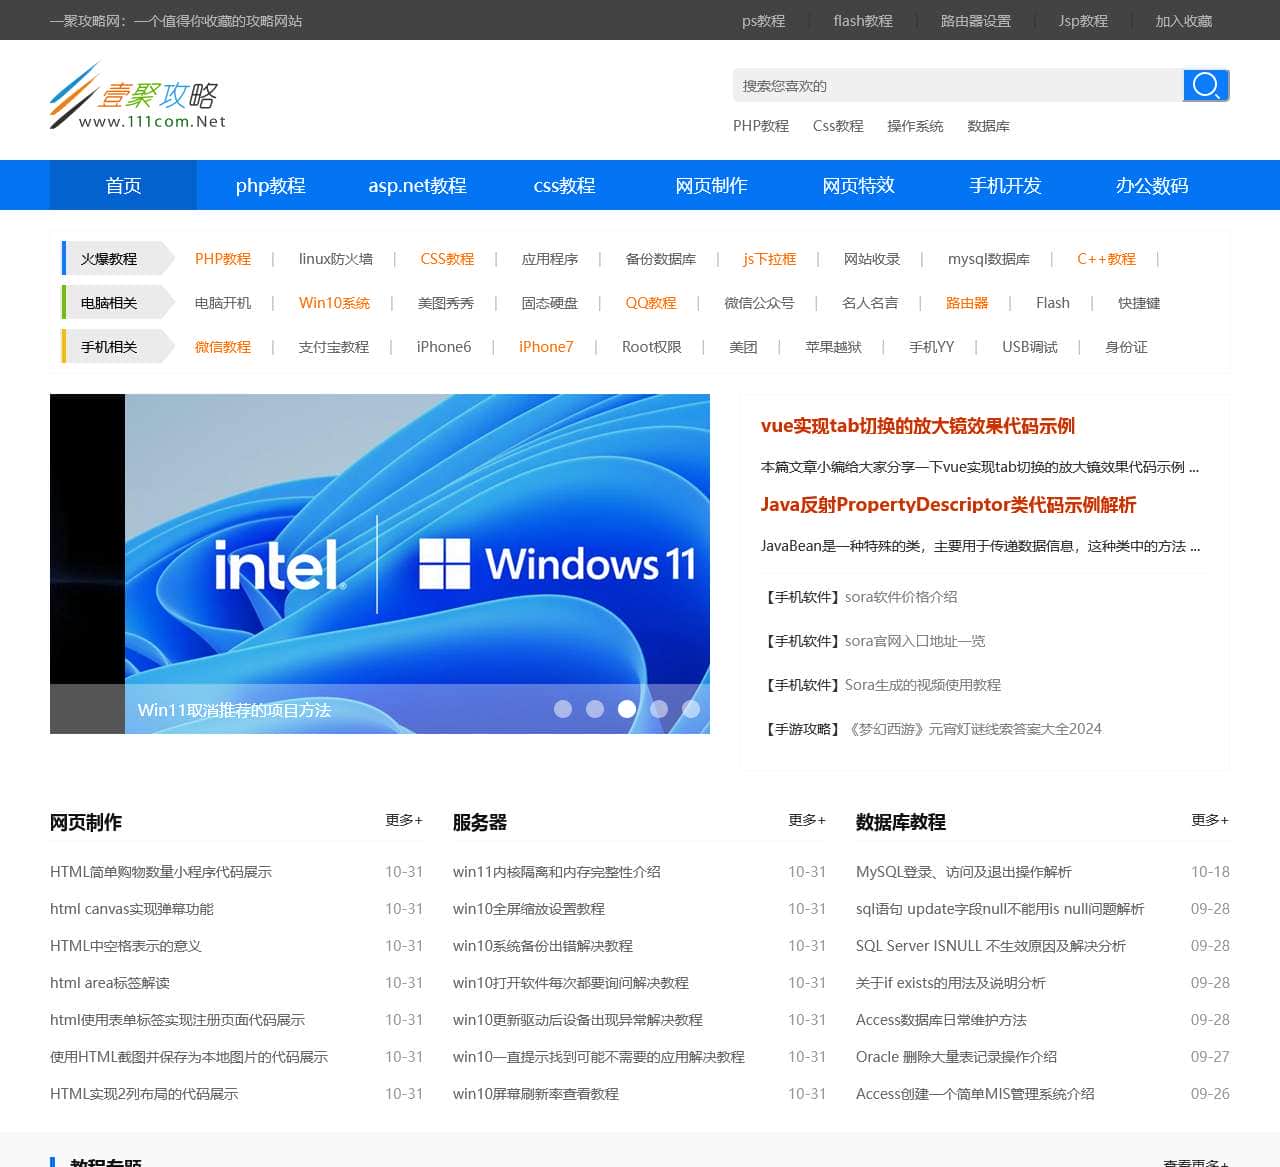
Task: Go to fourth carousel slide dot
Action: tap(659, 709)
